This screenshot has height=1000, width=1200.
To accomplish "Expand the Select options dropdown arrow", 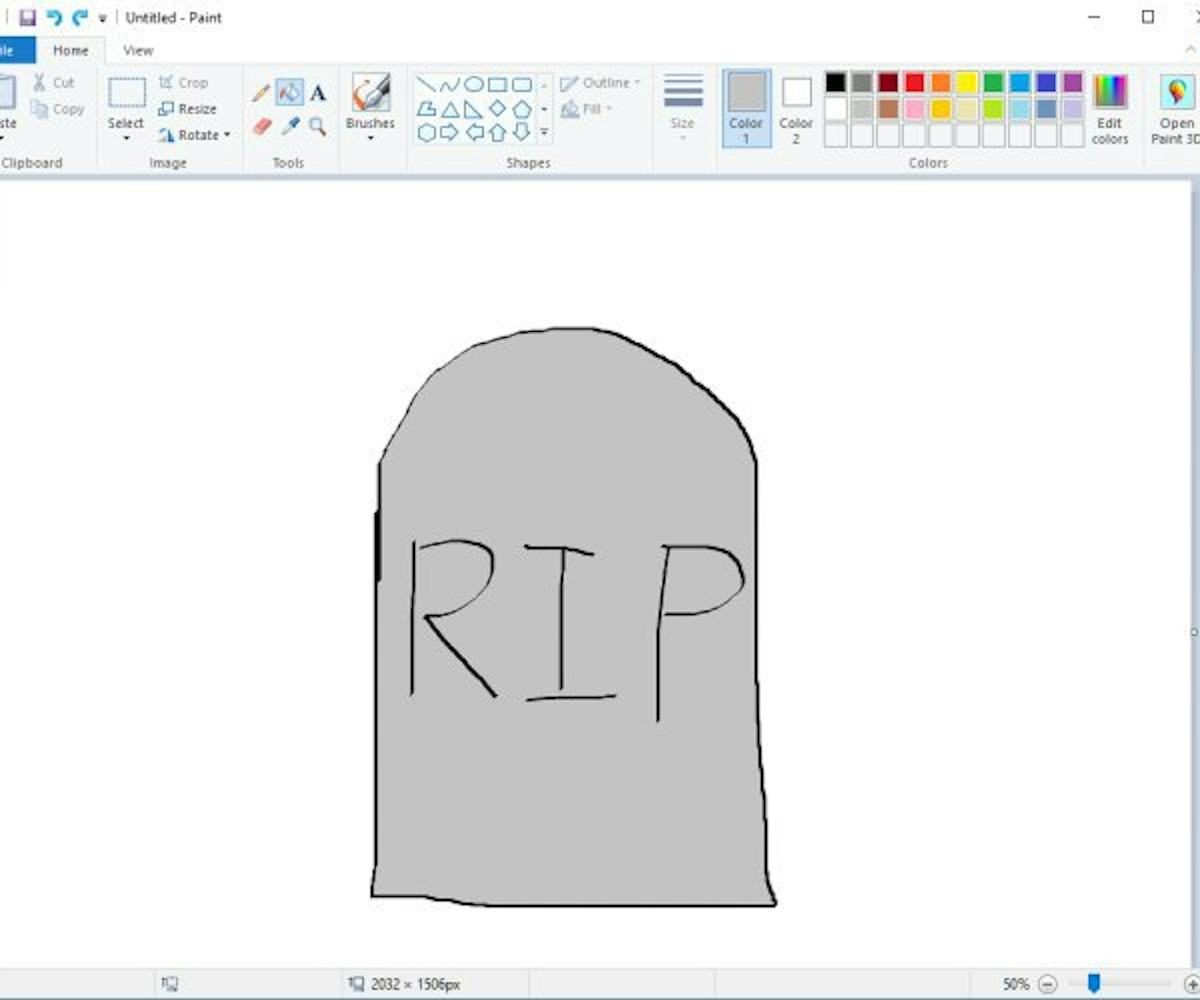I will coord(127,137).
